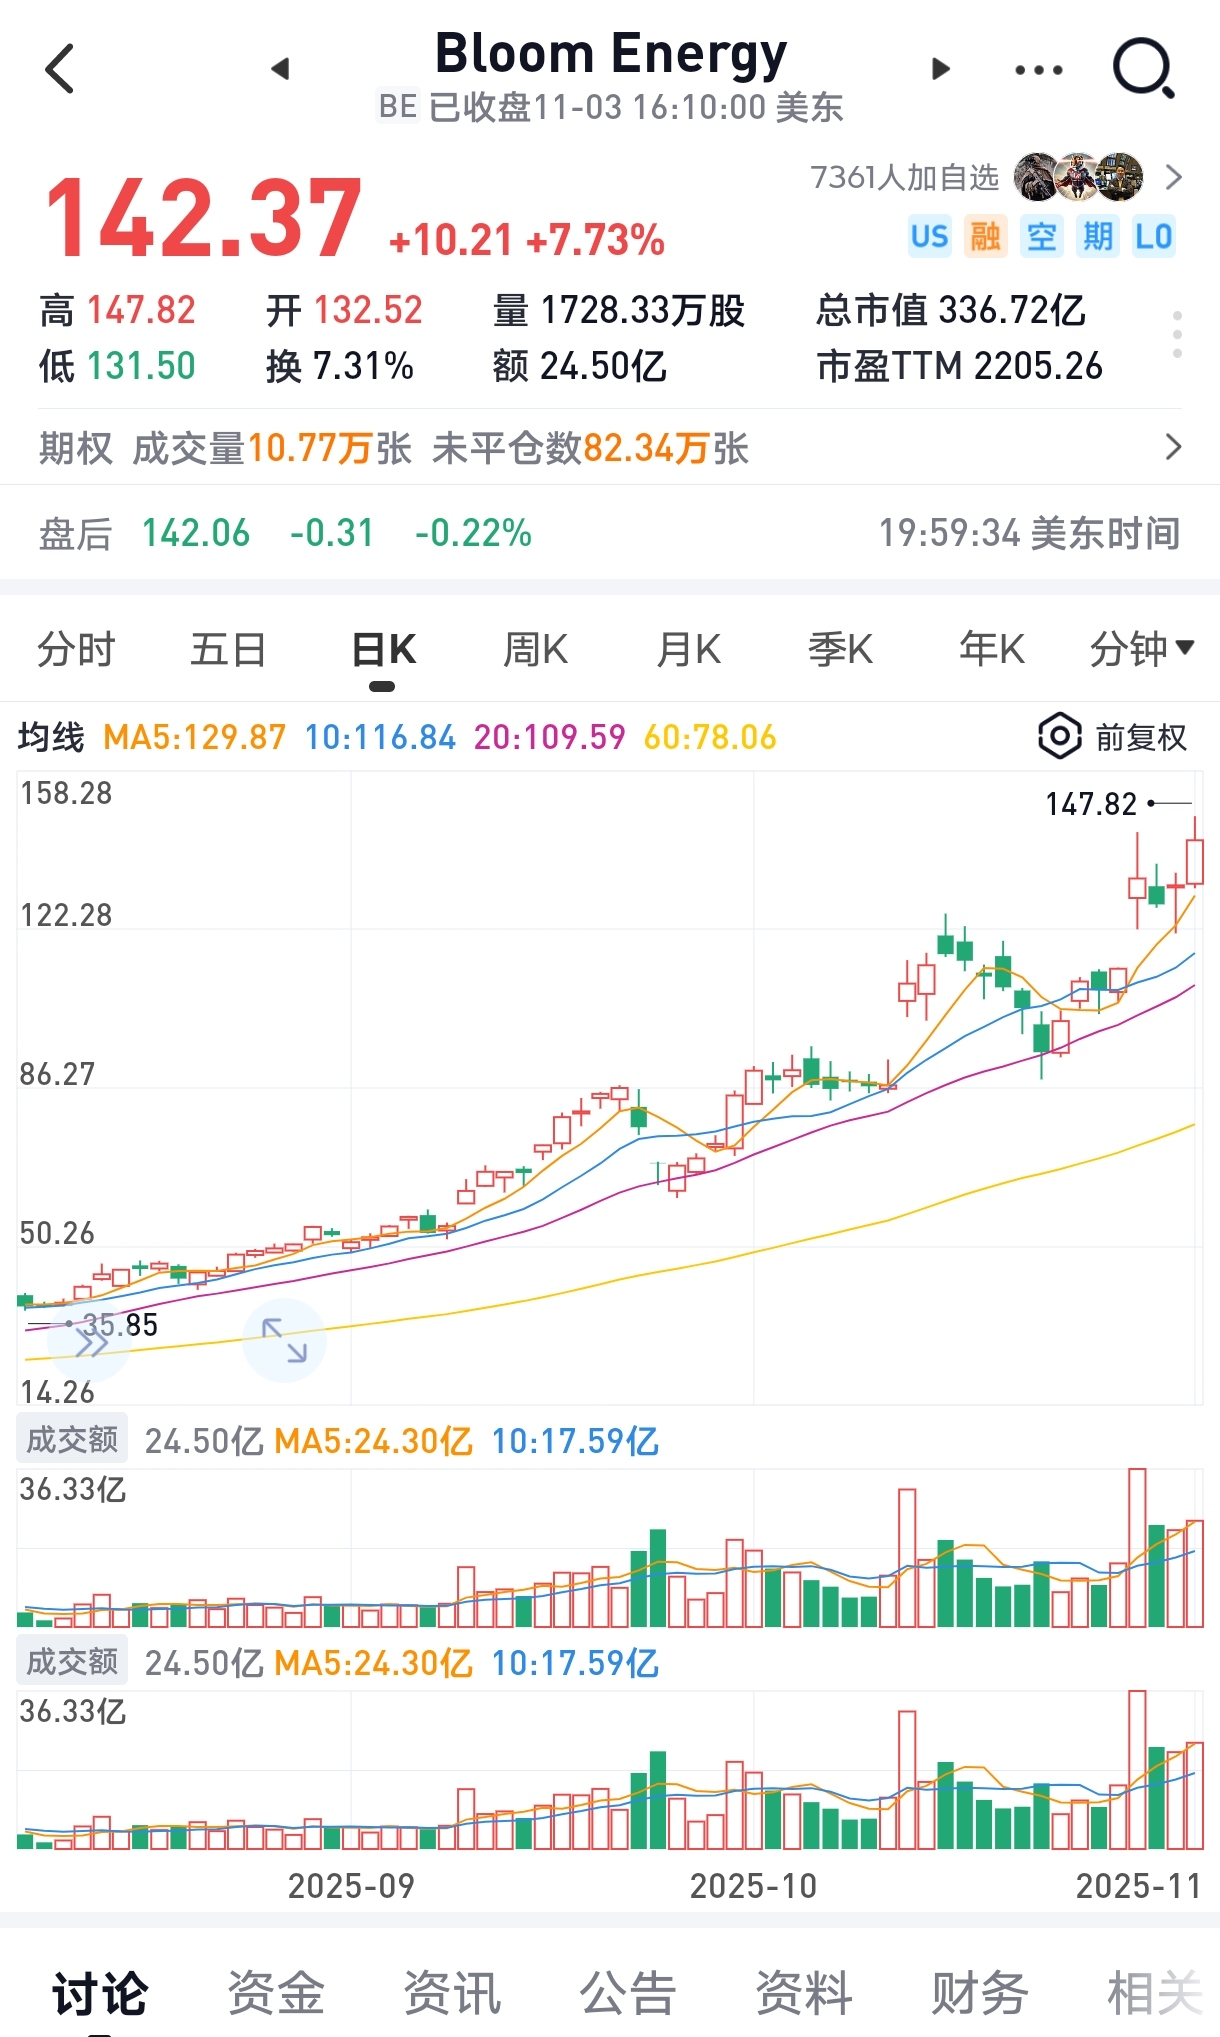Tap the 总市值 336.72亿 value
Viewport: 1220px width, 2037px height.
click(950, 310)
